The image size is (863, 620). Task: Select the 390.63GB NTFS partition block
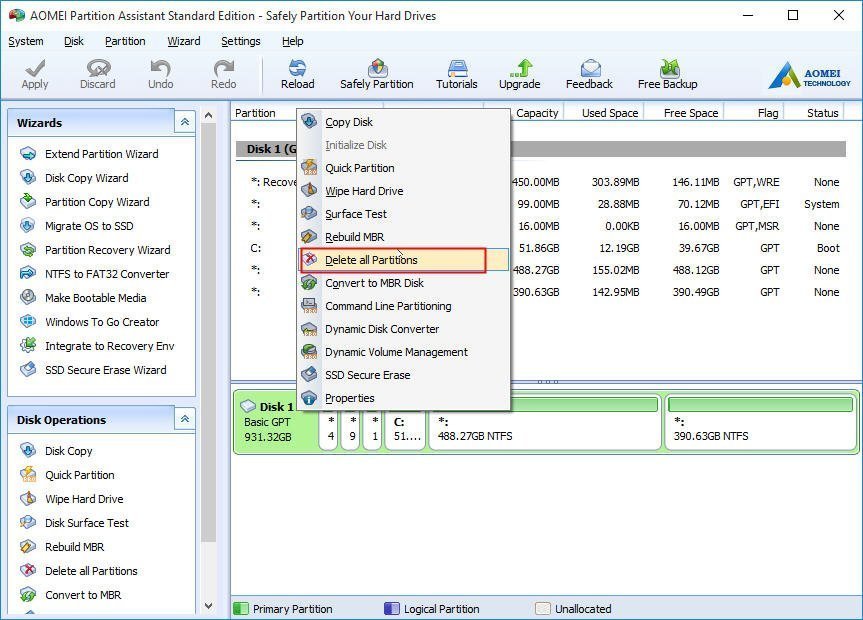click(760, 422)
